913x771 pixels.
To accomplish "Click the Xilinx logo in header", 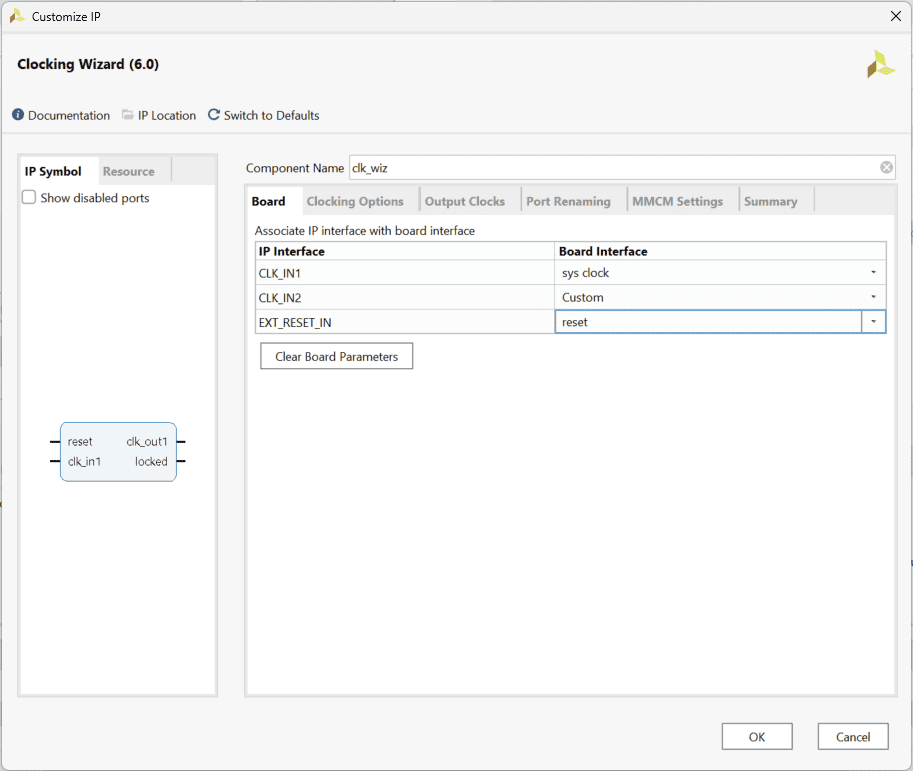I will [x=880, y=64].
